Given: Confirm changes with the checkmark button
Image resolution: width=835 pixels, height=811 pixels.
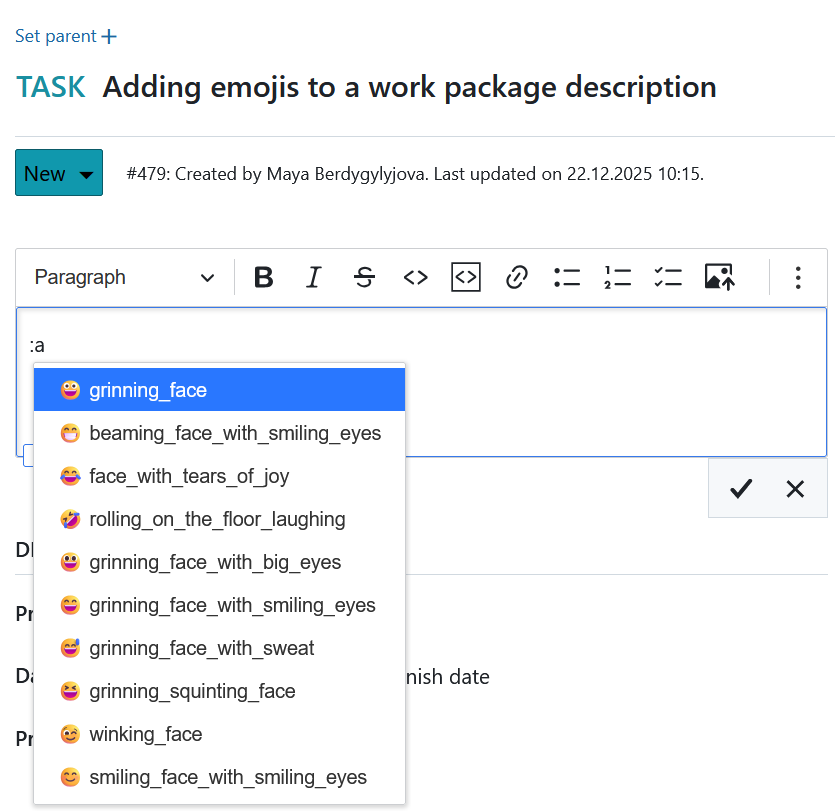Looking at the screenshot, I should [740, 489].
